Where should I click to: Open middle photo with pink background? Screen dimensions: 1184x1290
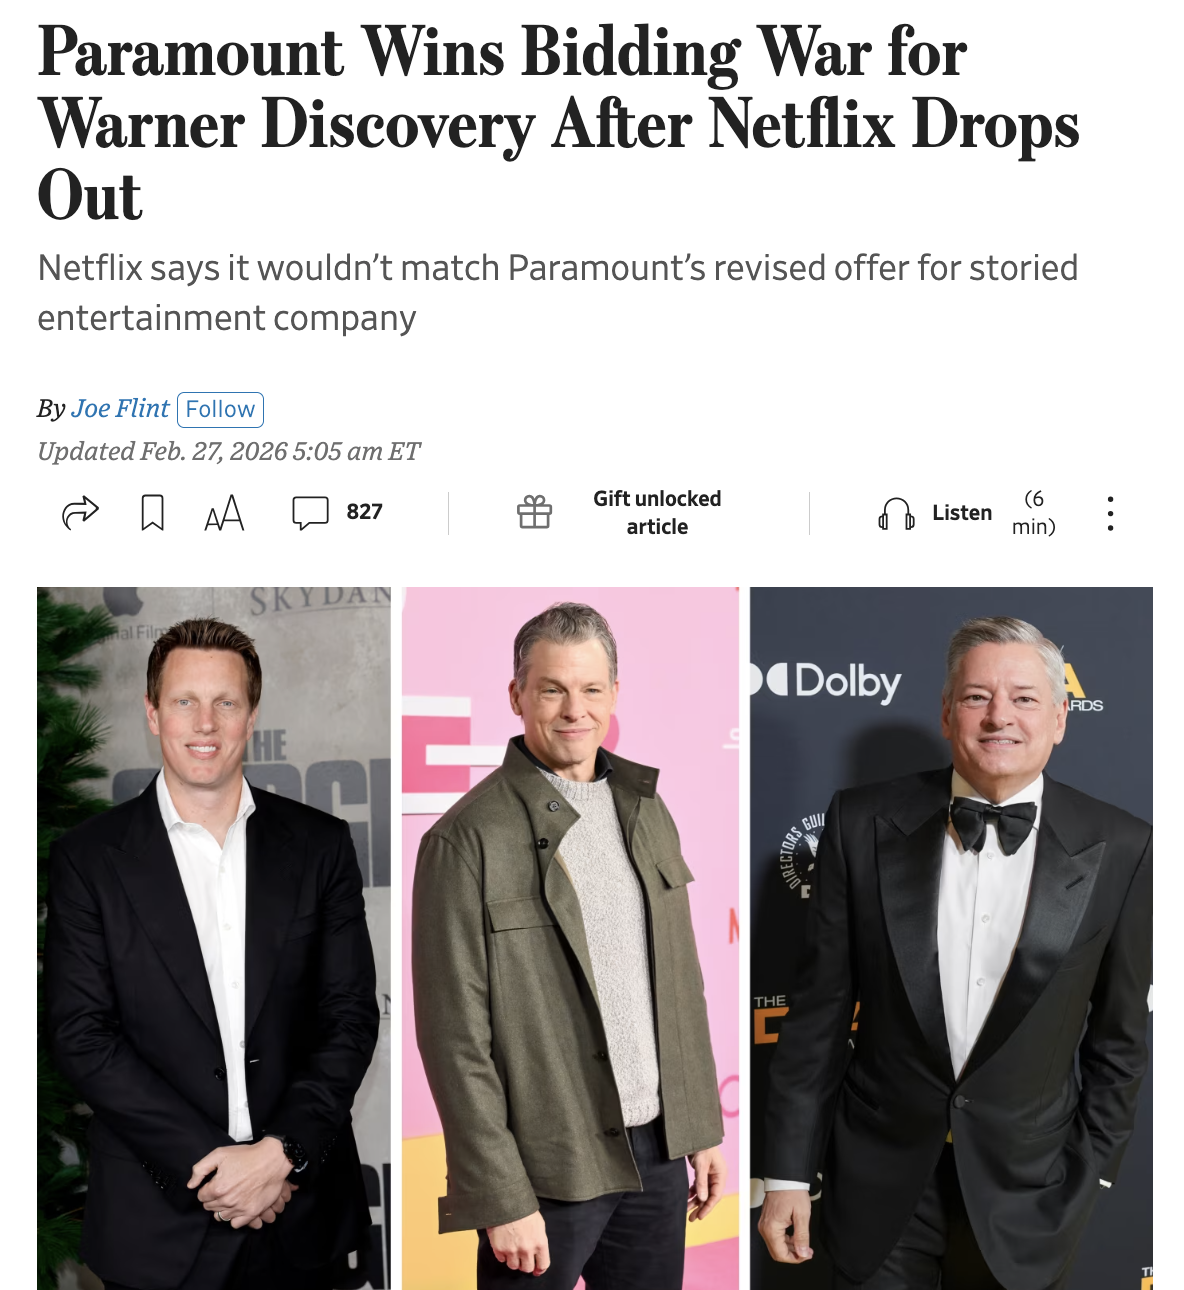[570, 938]
